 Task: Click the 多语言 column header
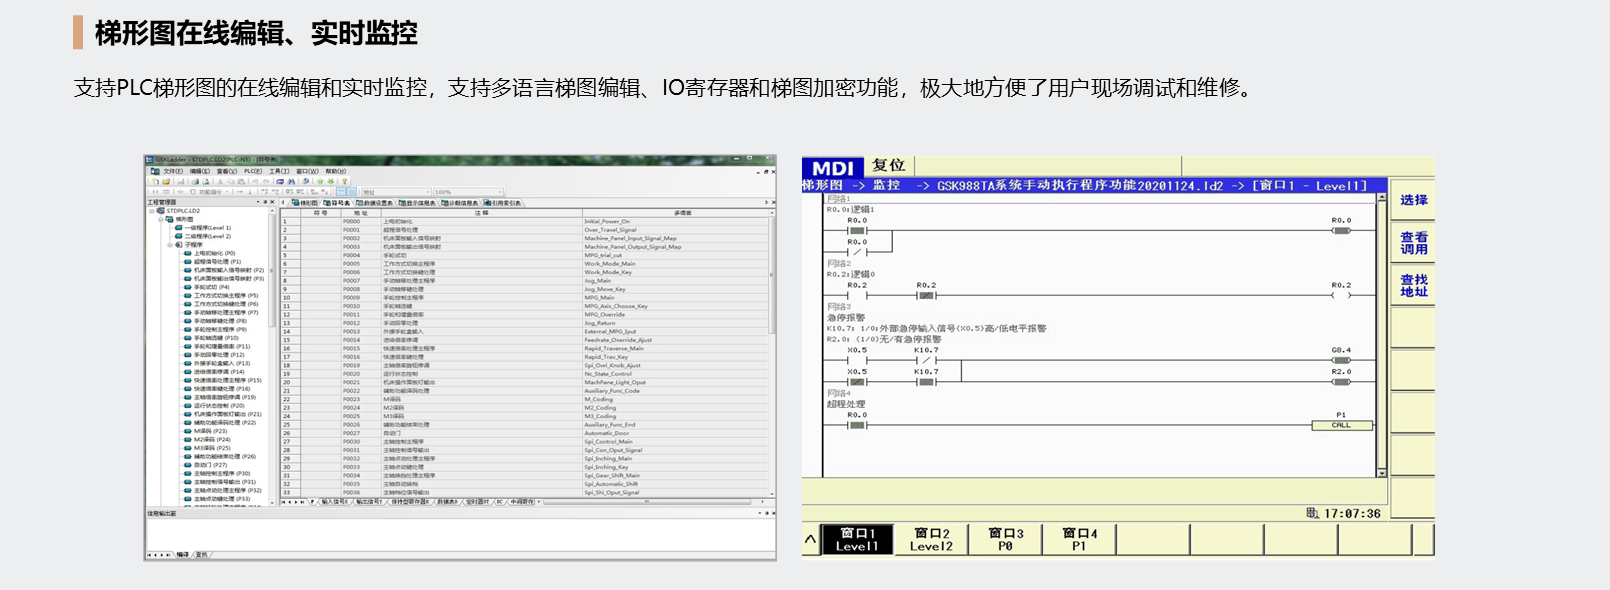pyautogui.click(x=682, y=213)
